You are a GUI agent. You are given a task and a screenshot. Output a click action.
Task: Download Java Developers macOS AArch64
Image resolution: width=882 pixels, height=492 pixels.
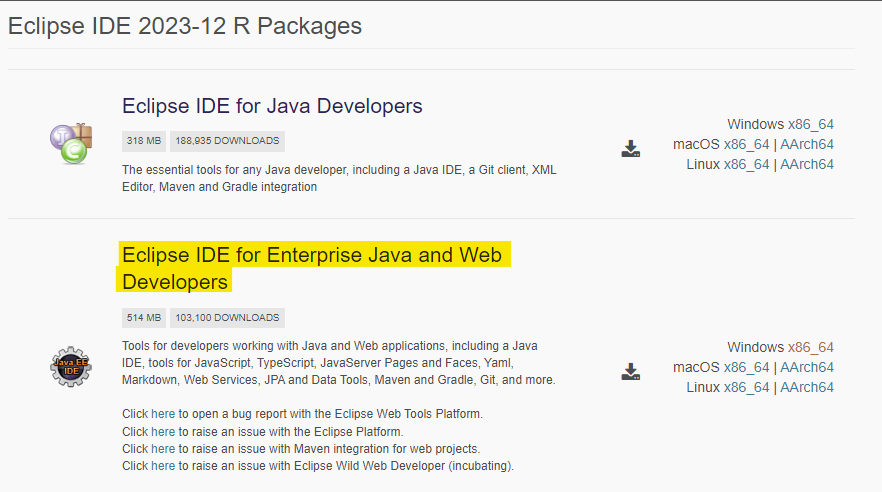click(807, 145)
